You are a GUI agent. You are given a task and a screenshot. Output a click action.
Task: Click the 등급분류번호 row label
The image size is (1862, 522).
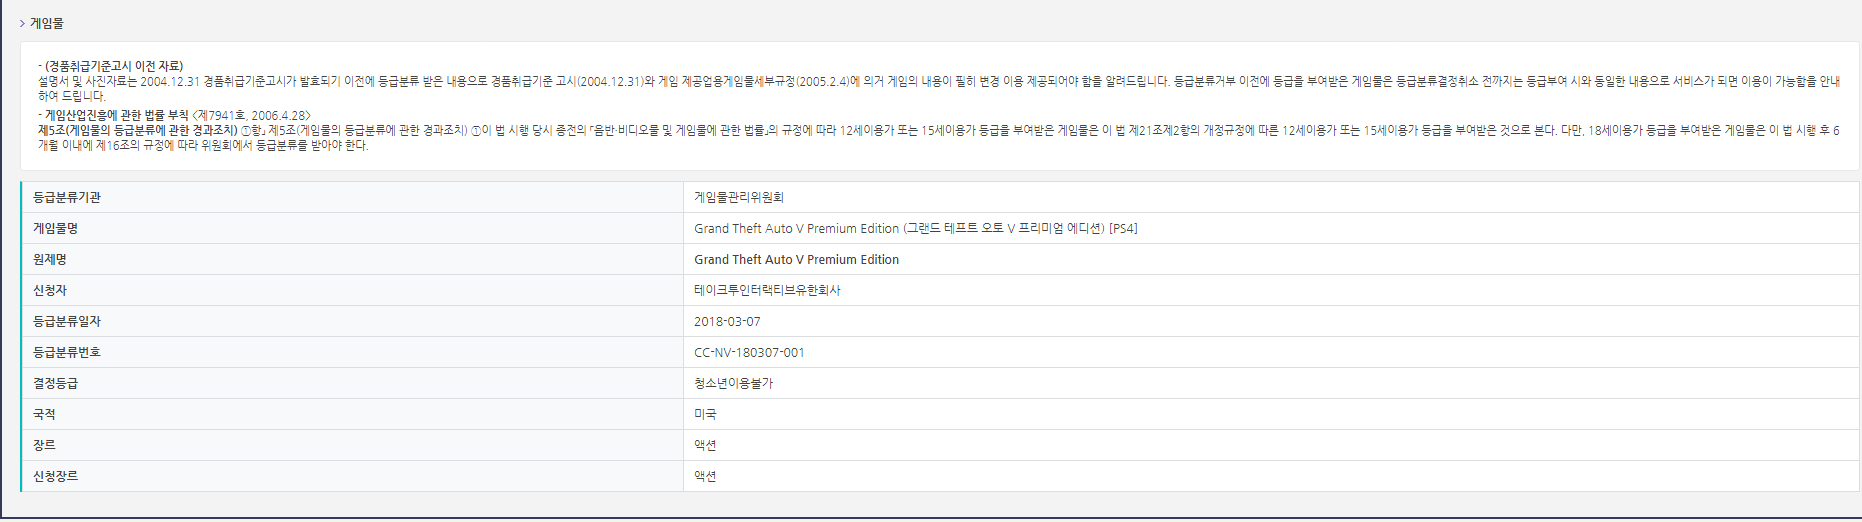point(67,352)
